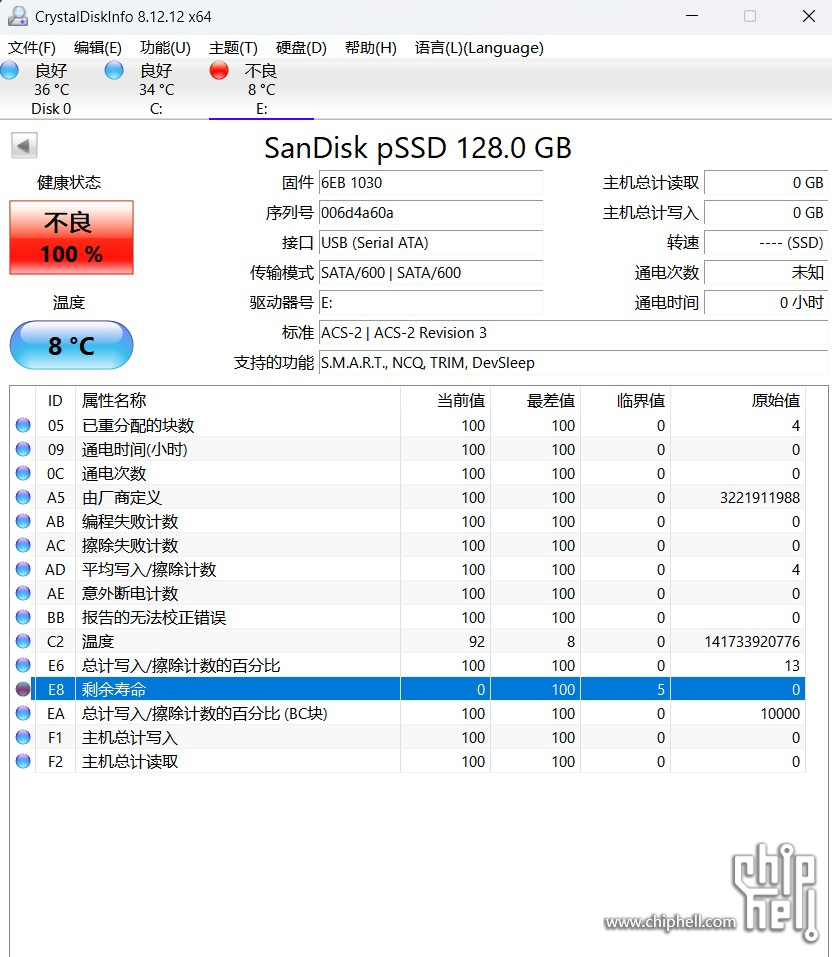This screenshot has width=832, height=957.
Task: Click the 通电时间 value 0 小时
Action: (766, 302)
